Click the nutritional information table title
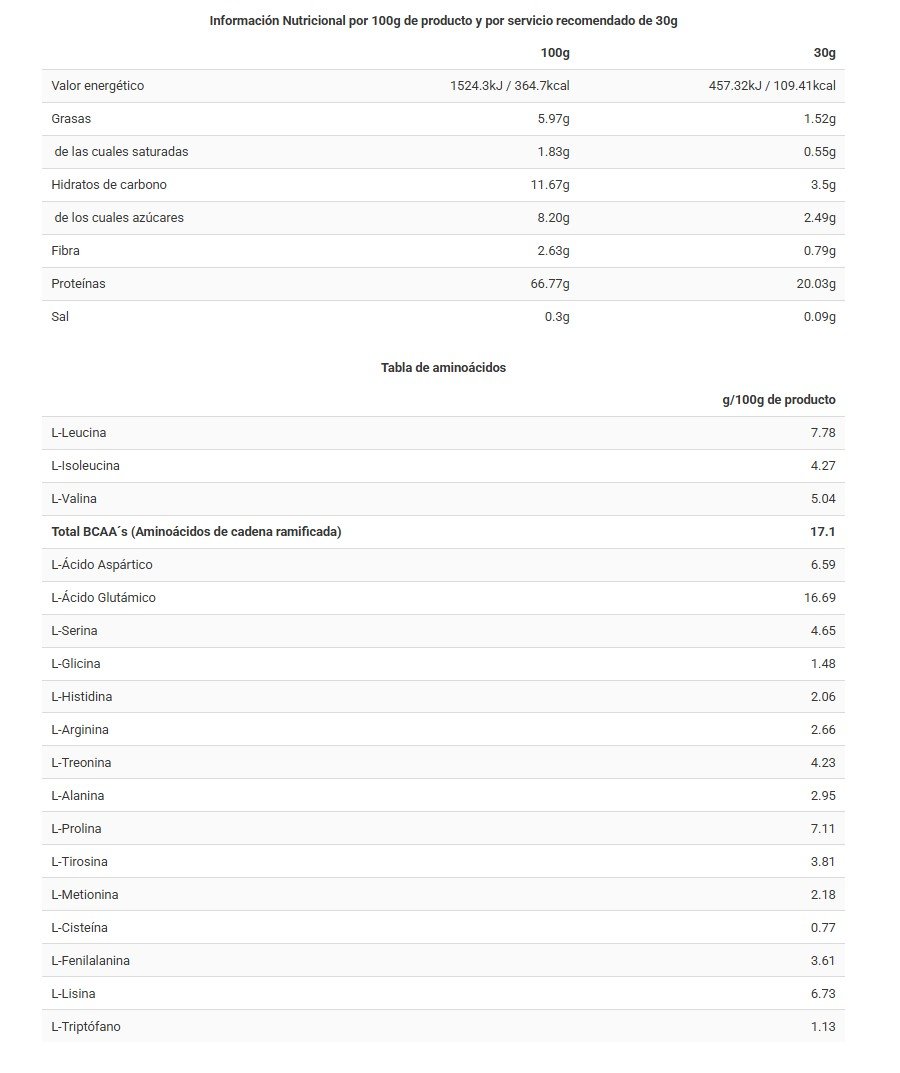This screenshot has height=1073, width=900. coord(443,21)
